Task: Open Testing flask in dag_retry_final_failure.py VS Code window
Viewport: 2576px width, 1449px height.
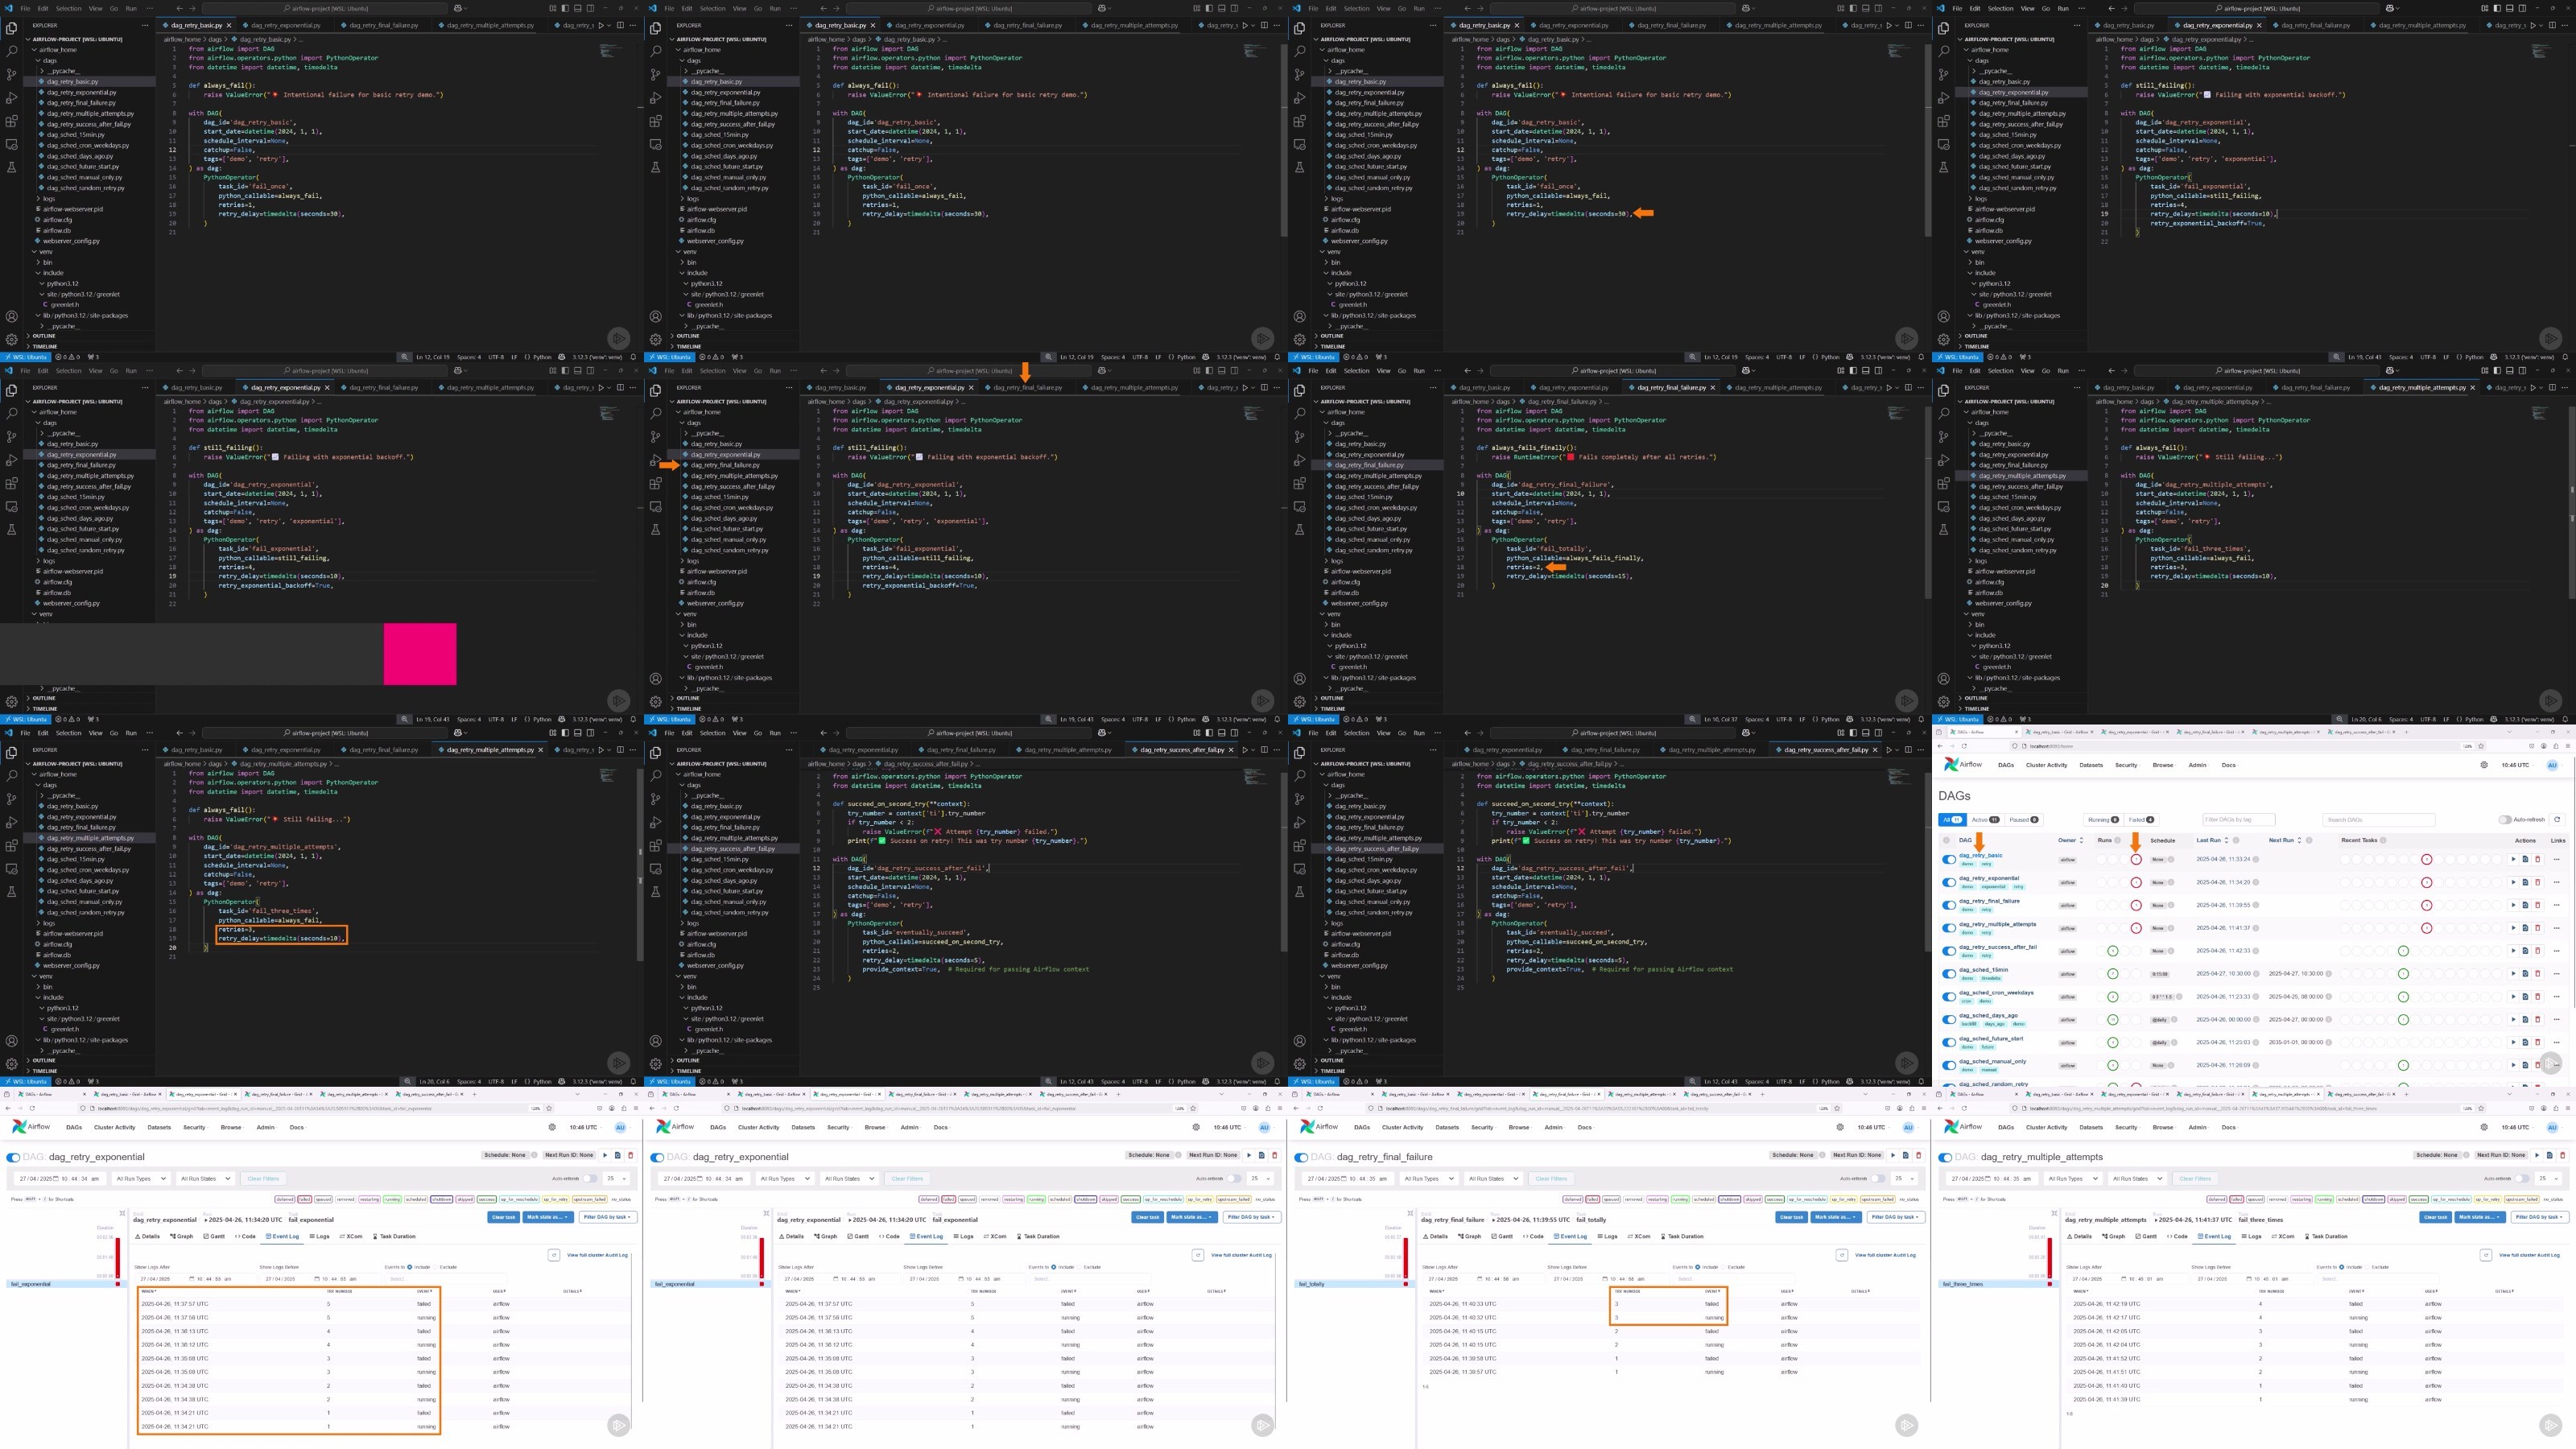Action: tap(1300, 530)
